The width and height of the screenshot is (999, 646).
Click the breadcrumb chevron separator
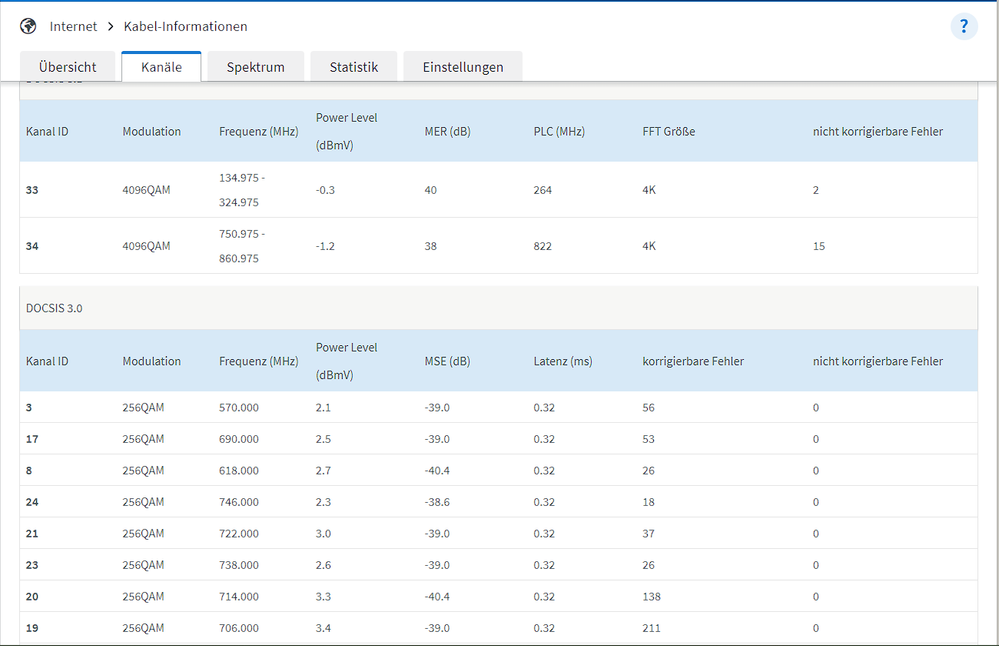(111, 26)
